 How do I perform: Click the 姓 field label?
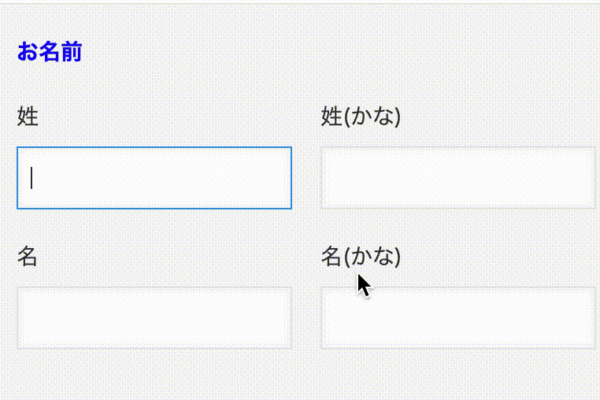tap(28, 117)
